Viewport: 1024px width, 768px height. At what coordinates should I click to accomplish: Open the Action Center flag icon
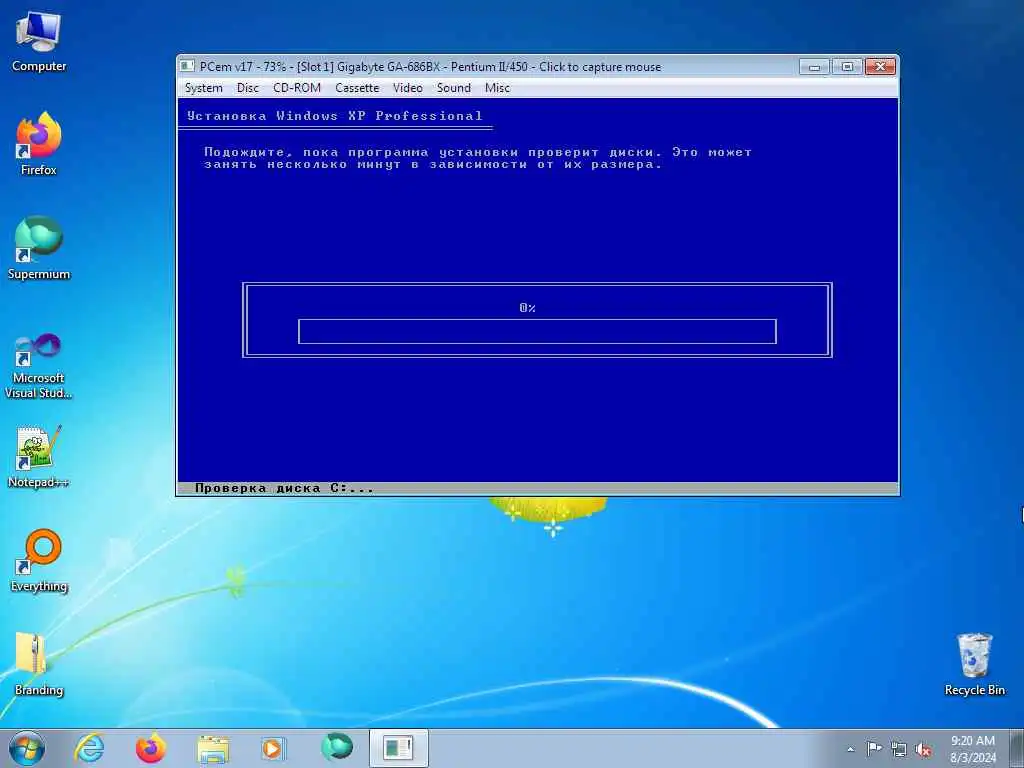click(874, 749)
